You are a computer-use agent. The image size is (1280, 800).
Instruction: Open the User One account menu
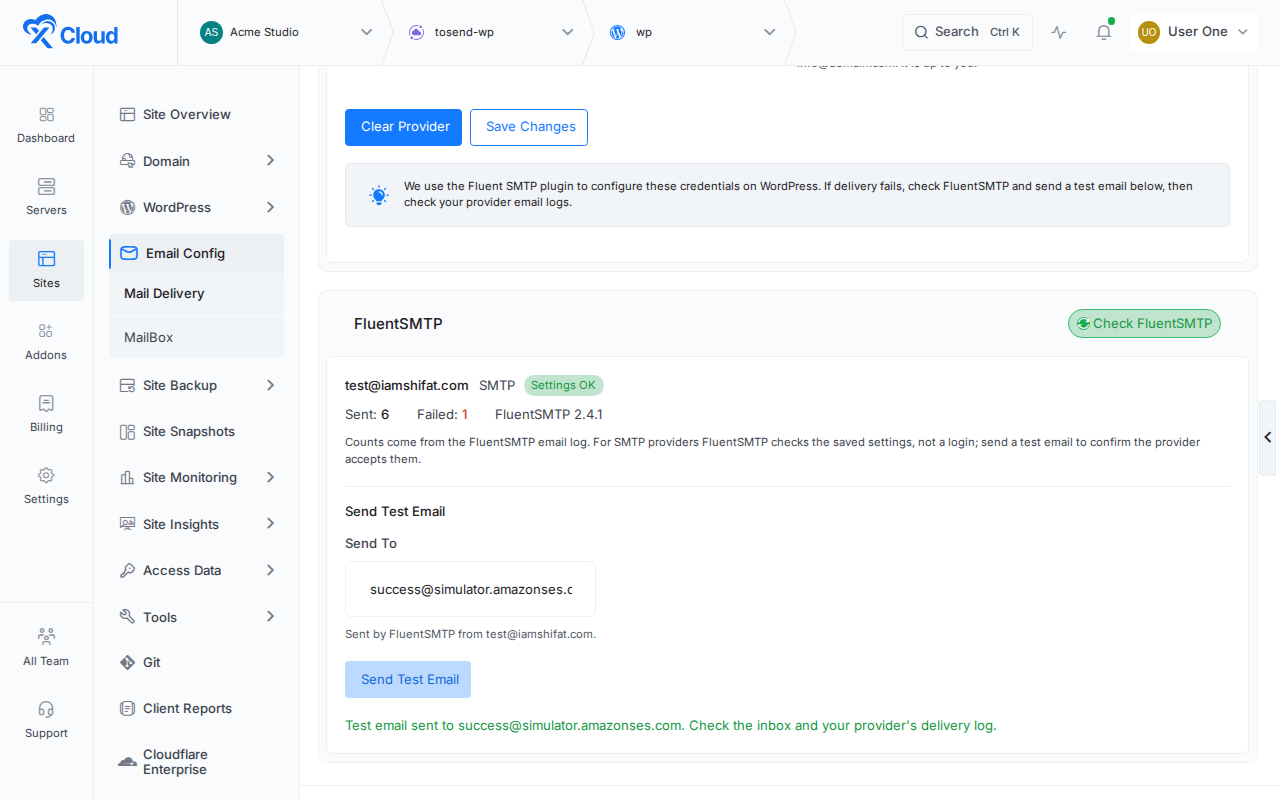click(x=1194, y=32)
